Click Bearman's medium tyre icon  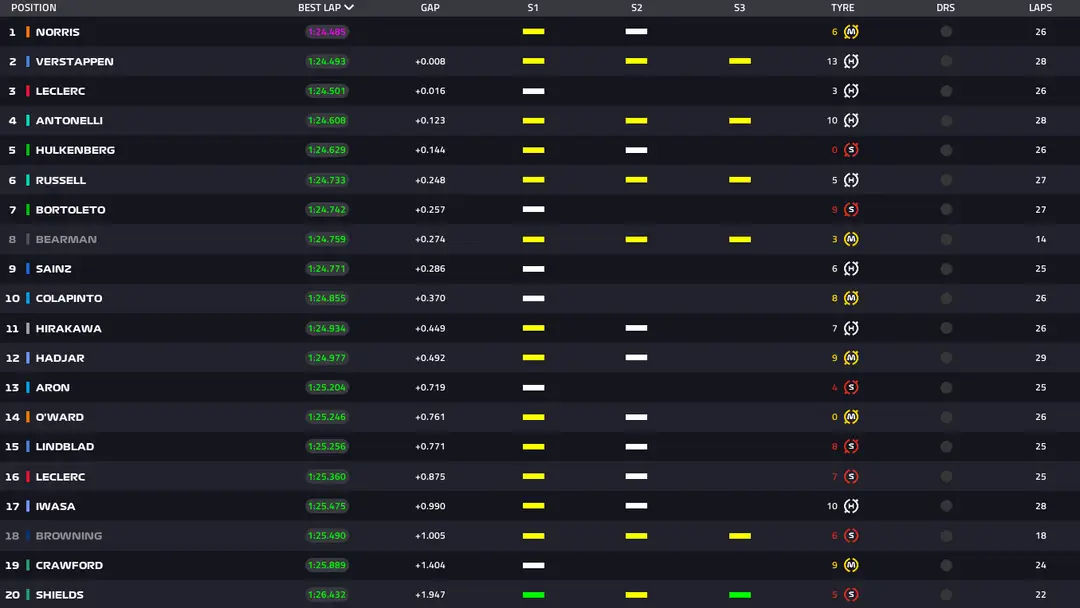tap(851, 239)
